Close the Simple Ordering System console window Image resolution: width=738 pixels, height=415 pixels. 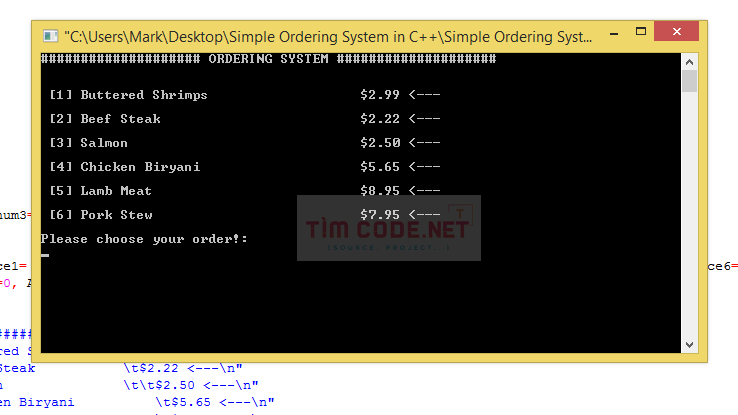pos(676,32)
